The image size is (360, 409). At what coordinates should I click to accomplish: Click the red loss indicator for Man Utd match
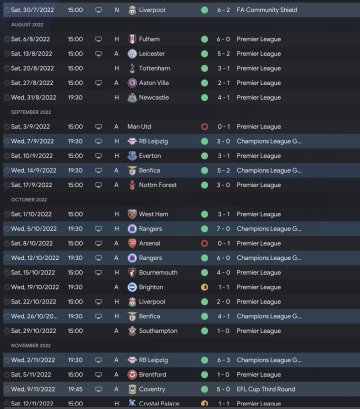204,127
